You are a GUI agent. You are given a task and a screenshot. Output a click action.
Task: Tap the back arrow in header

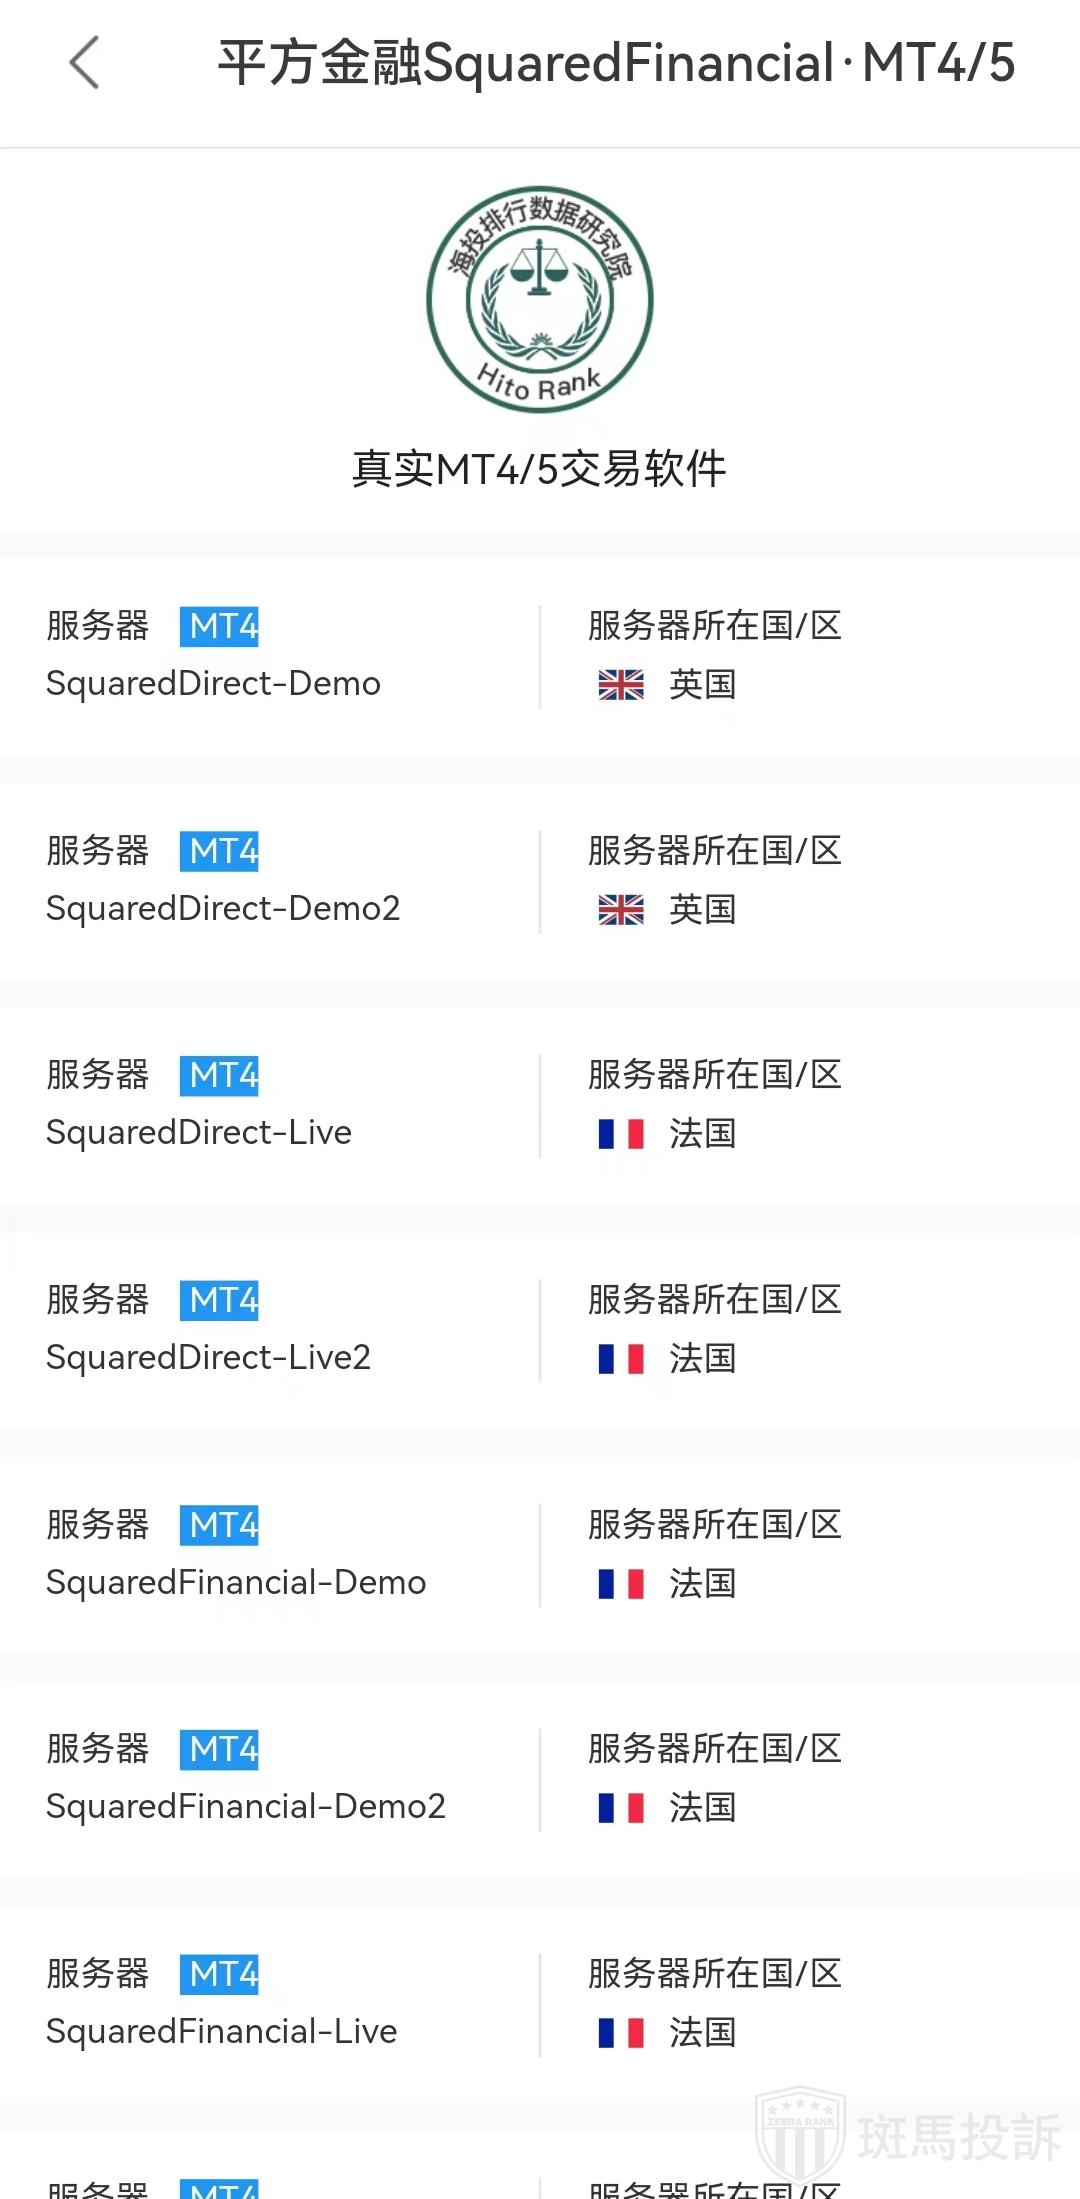coord(85,63)
